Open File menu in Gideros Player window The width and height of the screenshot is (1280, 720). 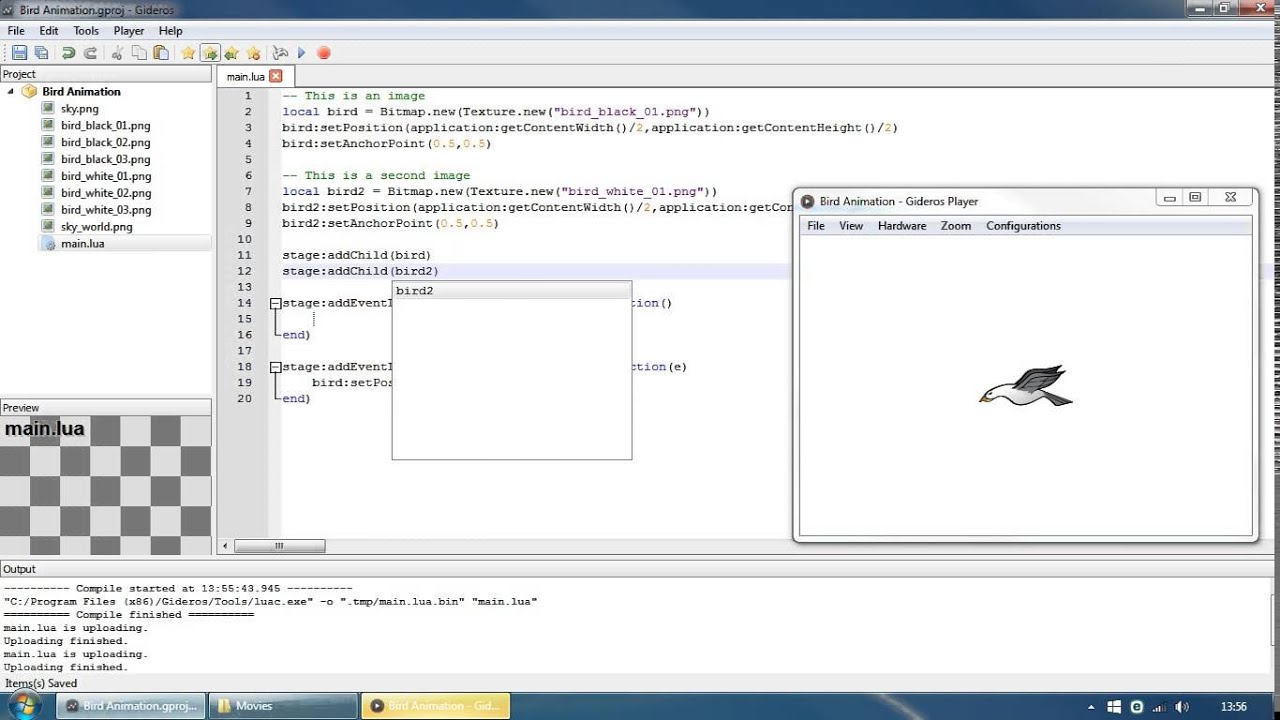816,226
